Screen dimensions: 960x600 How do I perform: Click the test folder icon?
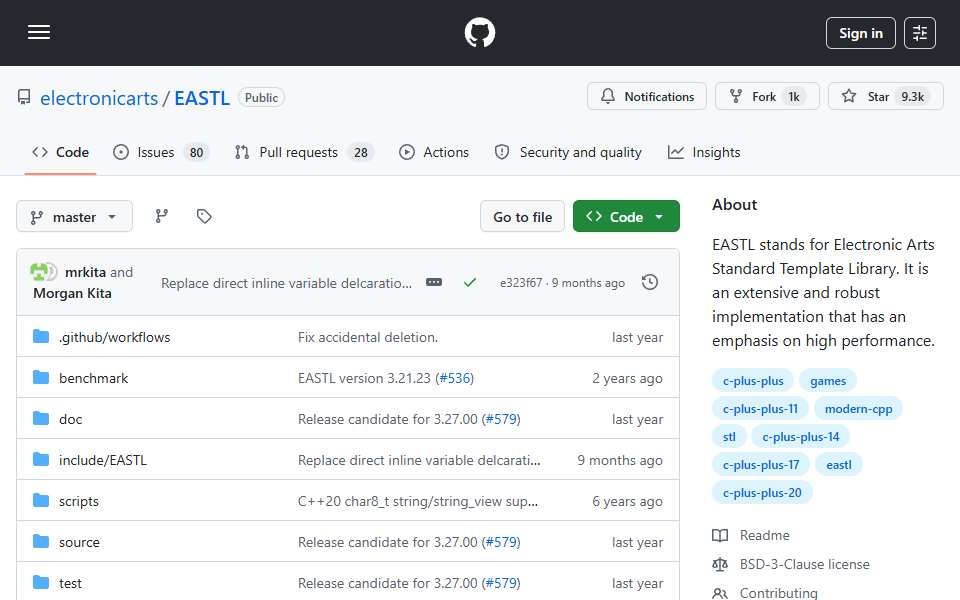[41, 582]
